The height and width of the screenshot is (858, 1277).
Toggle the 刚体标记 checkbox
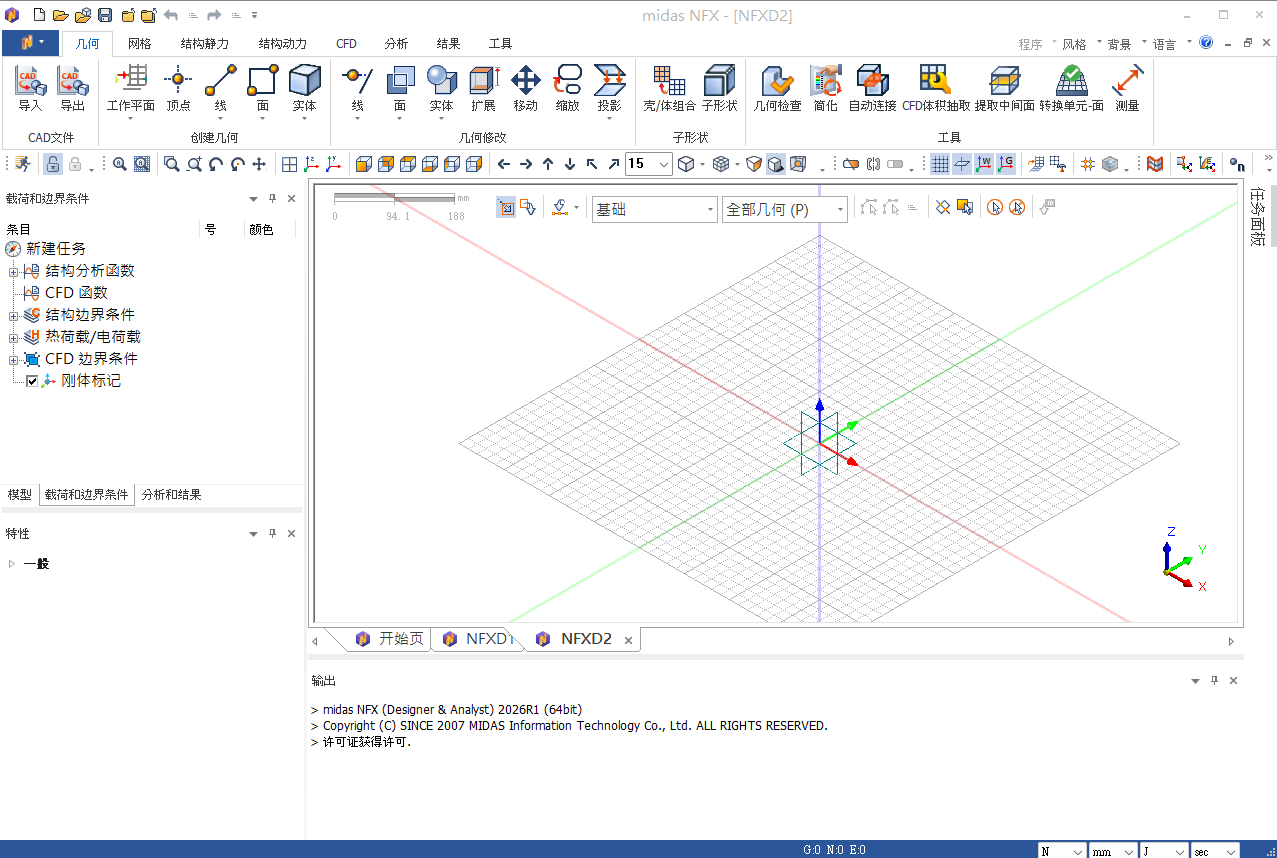[x=32, y=381]
